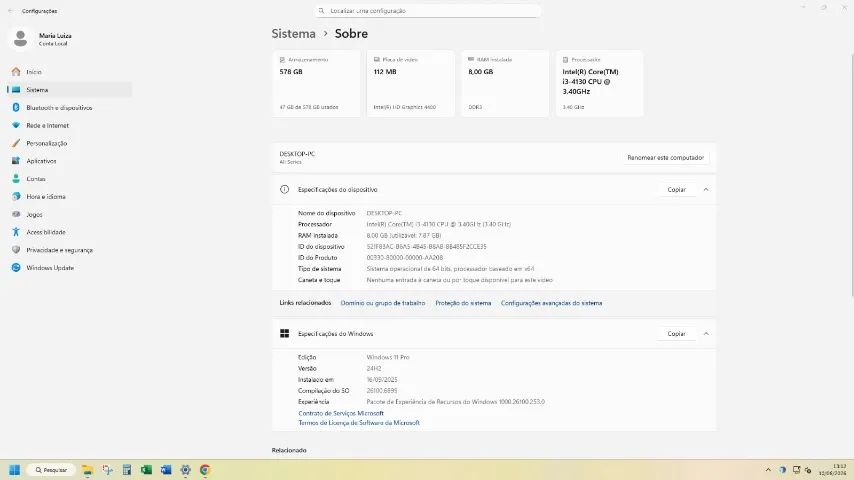The height and width of the screenshot is (480, 854).
Task: Click the Instalado em 16/09/2025 value
Action: [382, 380]
